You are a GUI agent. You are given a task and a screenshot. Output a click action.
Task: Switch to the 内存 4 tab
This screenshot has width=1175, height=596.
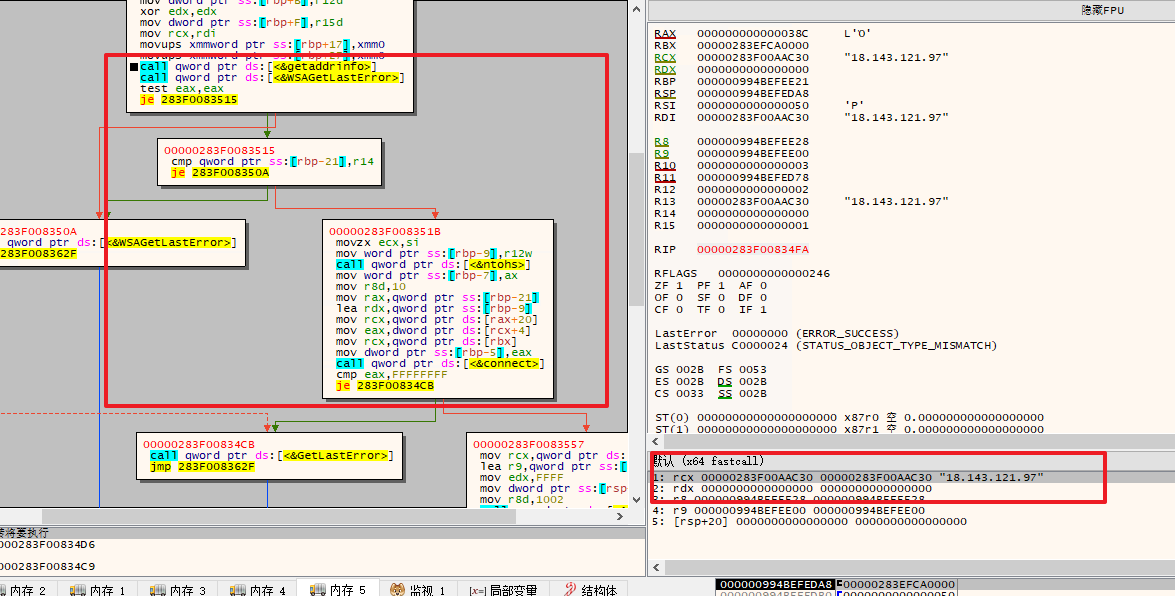coord(257,590)
